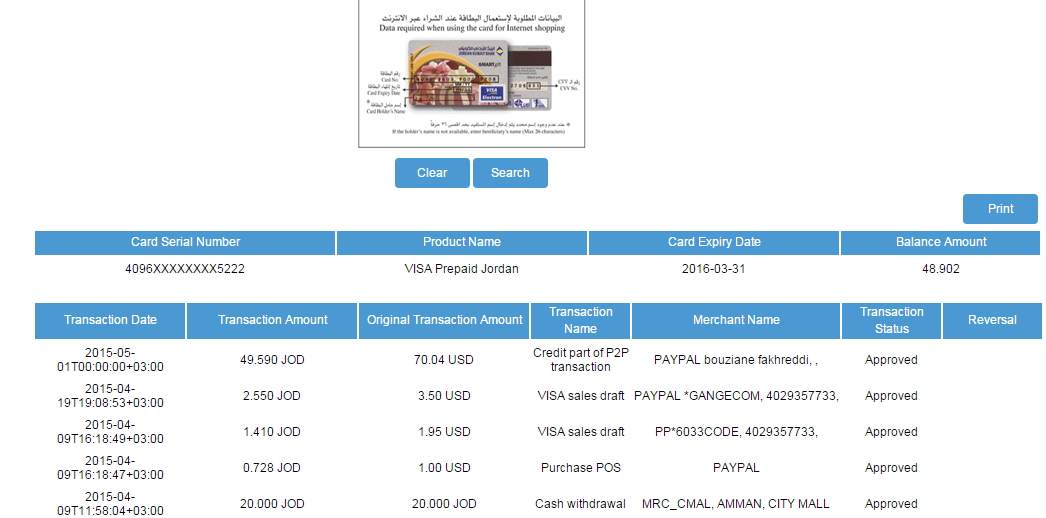Screen dimensions: 1046x518
Task: Select the Card Expiry Date column header
Action: coord(714,242)
